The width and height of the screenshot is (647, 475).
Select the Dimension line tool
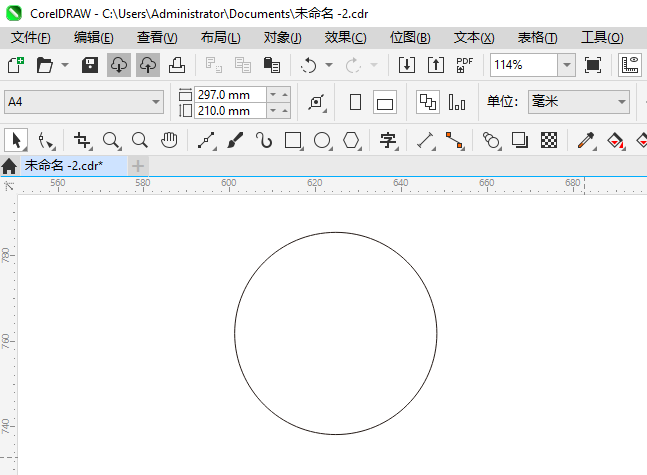tap(425, 140)
